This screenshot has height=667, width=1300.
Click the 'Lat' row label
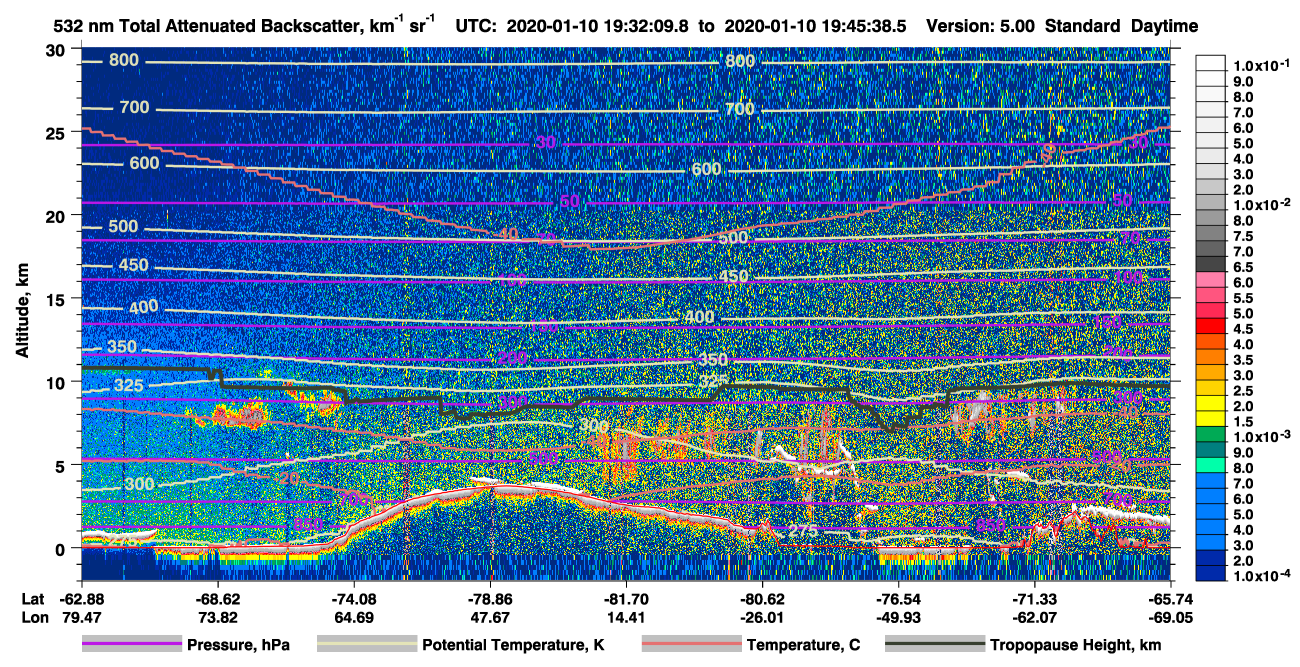point(31,599)
